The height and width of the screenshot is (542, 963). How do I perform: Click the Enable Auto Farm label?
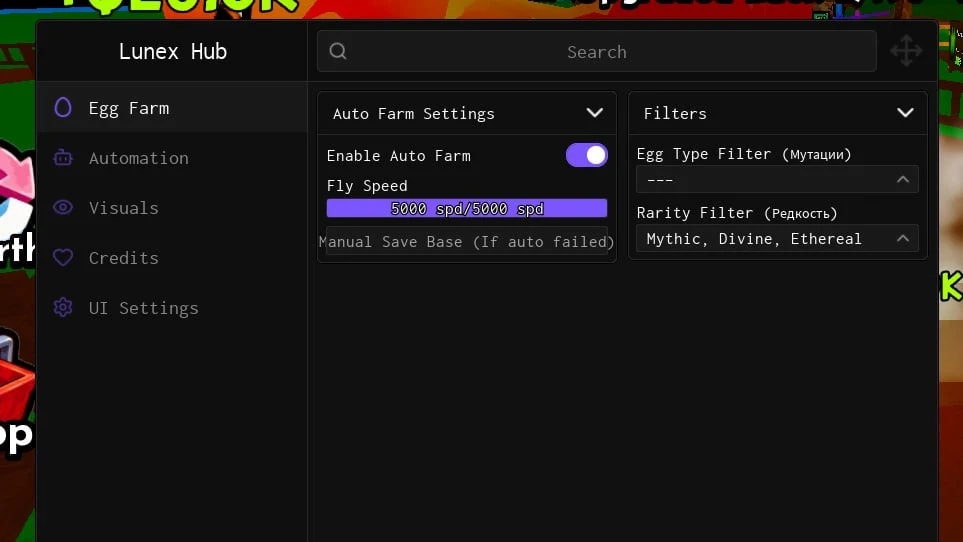coord(399,156)
